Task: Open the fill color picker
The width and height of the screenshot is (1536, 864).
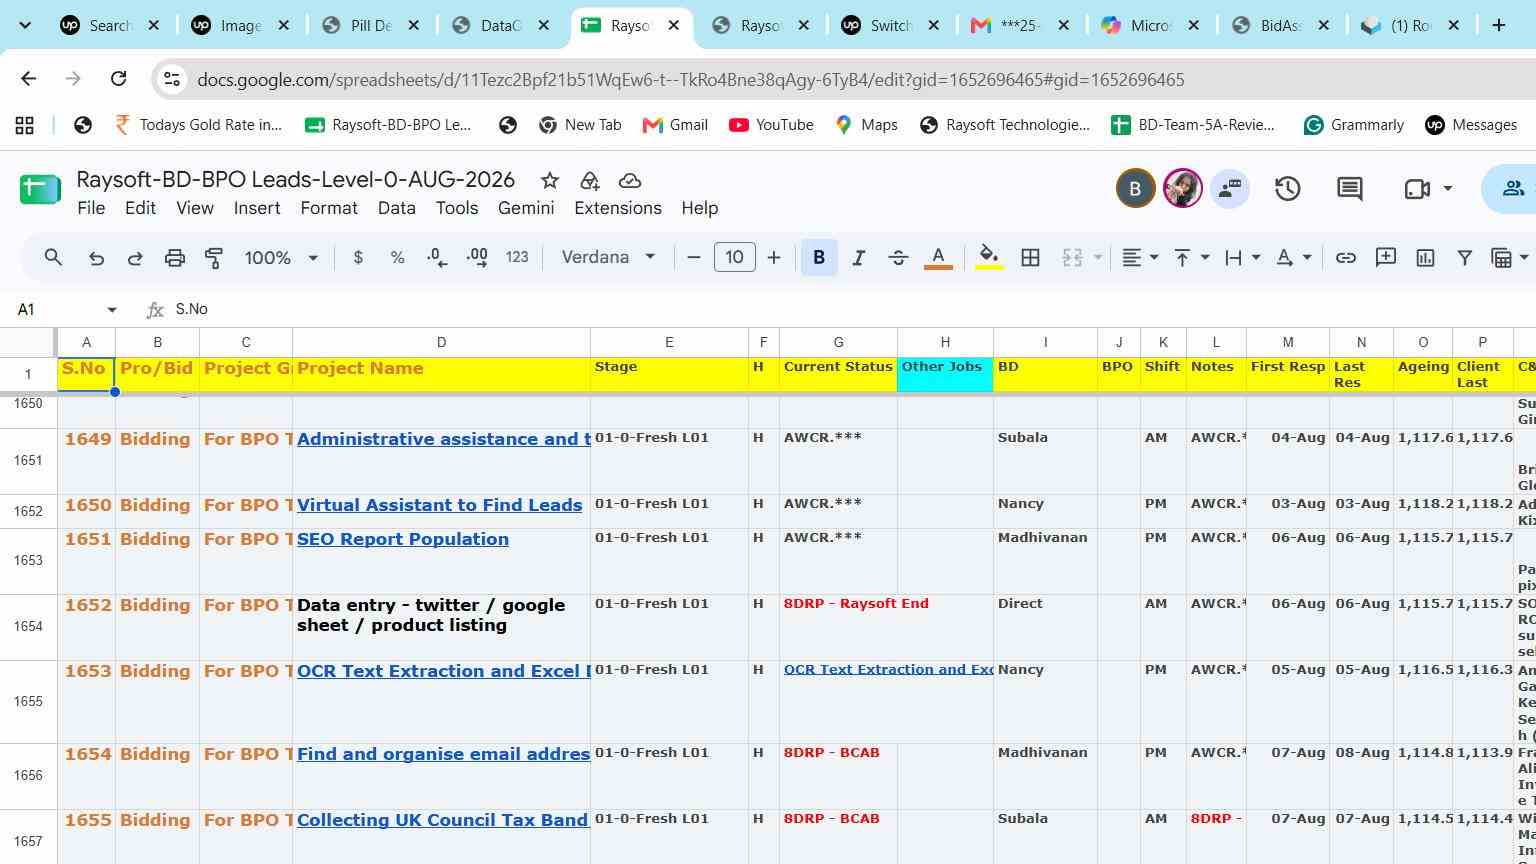Action: tap(989, 258)
